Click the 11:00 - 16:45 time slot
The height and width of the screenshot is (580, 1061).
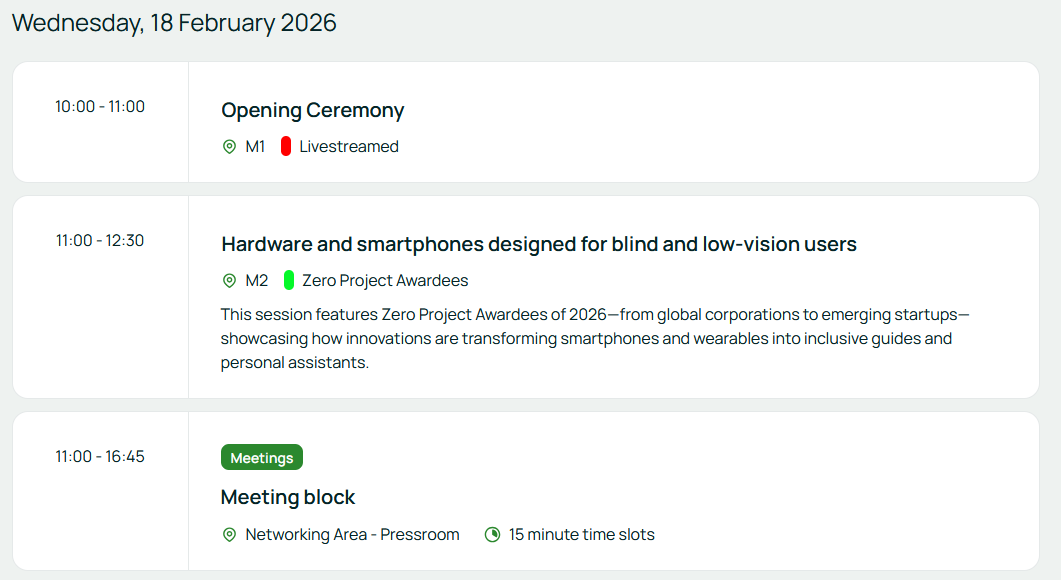click(100, 457)
